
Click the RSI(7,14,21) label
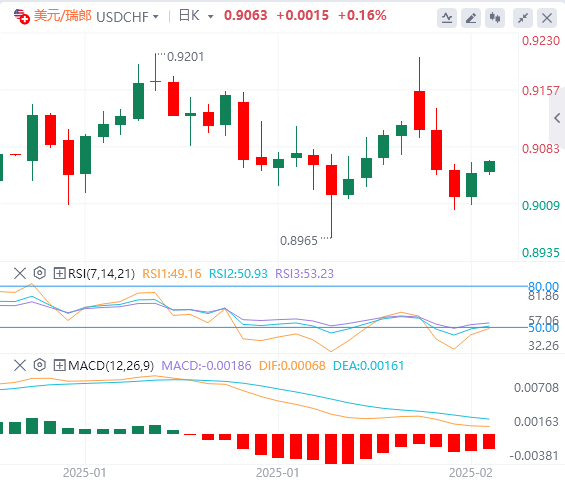pyautogui.click(x=101, y=274)
